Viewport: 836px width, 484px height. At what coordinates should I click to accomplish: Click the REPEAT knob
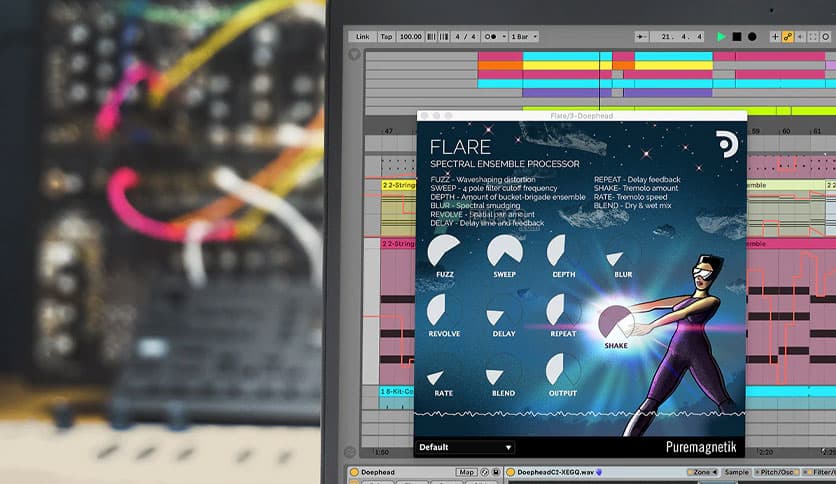[x=563, y=310]
